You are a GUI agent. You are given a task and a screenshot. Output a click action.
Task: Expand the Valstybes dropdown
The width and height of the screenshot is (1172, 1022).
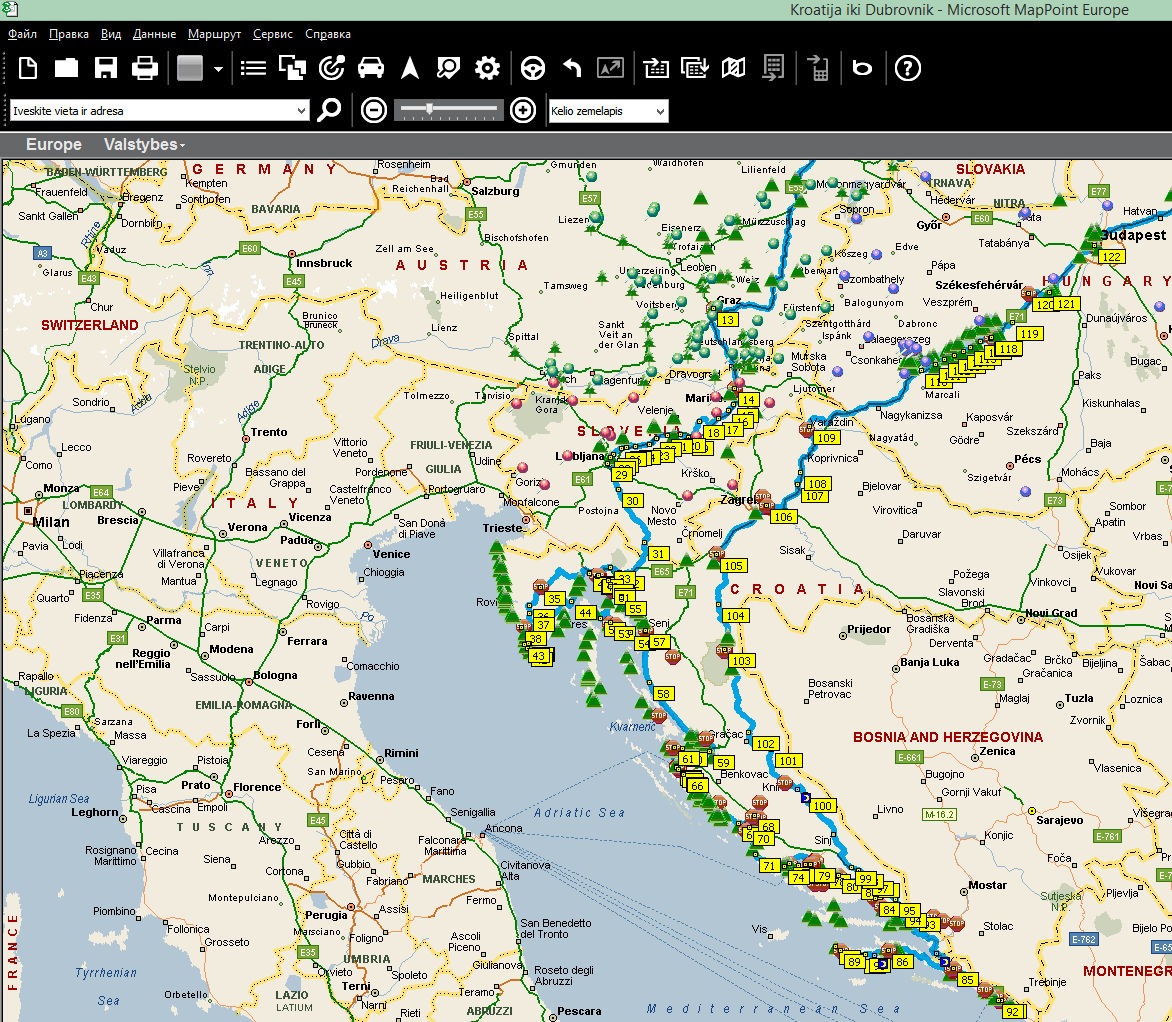click(x=144, y=144)
